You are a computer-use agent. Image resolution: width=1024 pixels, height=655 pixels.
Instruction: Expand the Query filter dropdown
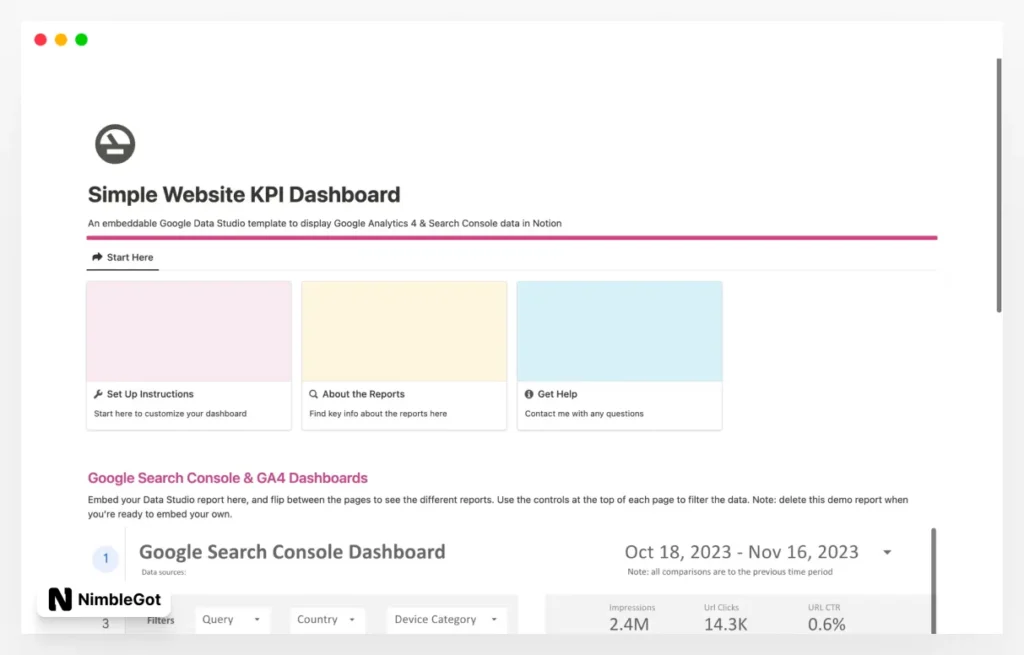point(232,620)
